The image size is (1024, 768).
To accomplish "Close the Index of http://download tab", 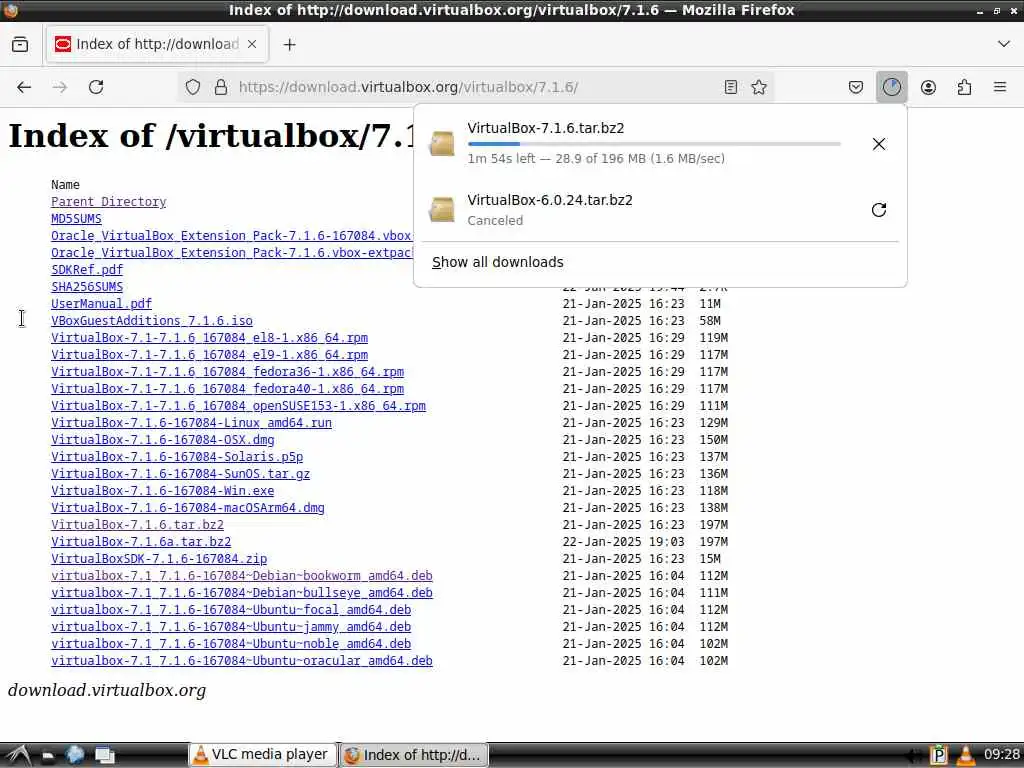I will pos(252,44).
